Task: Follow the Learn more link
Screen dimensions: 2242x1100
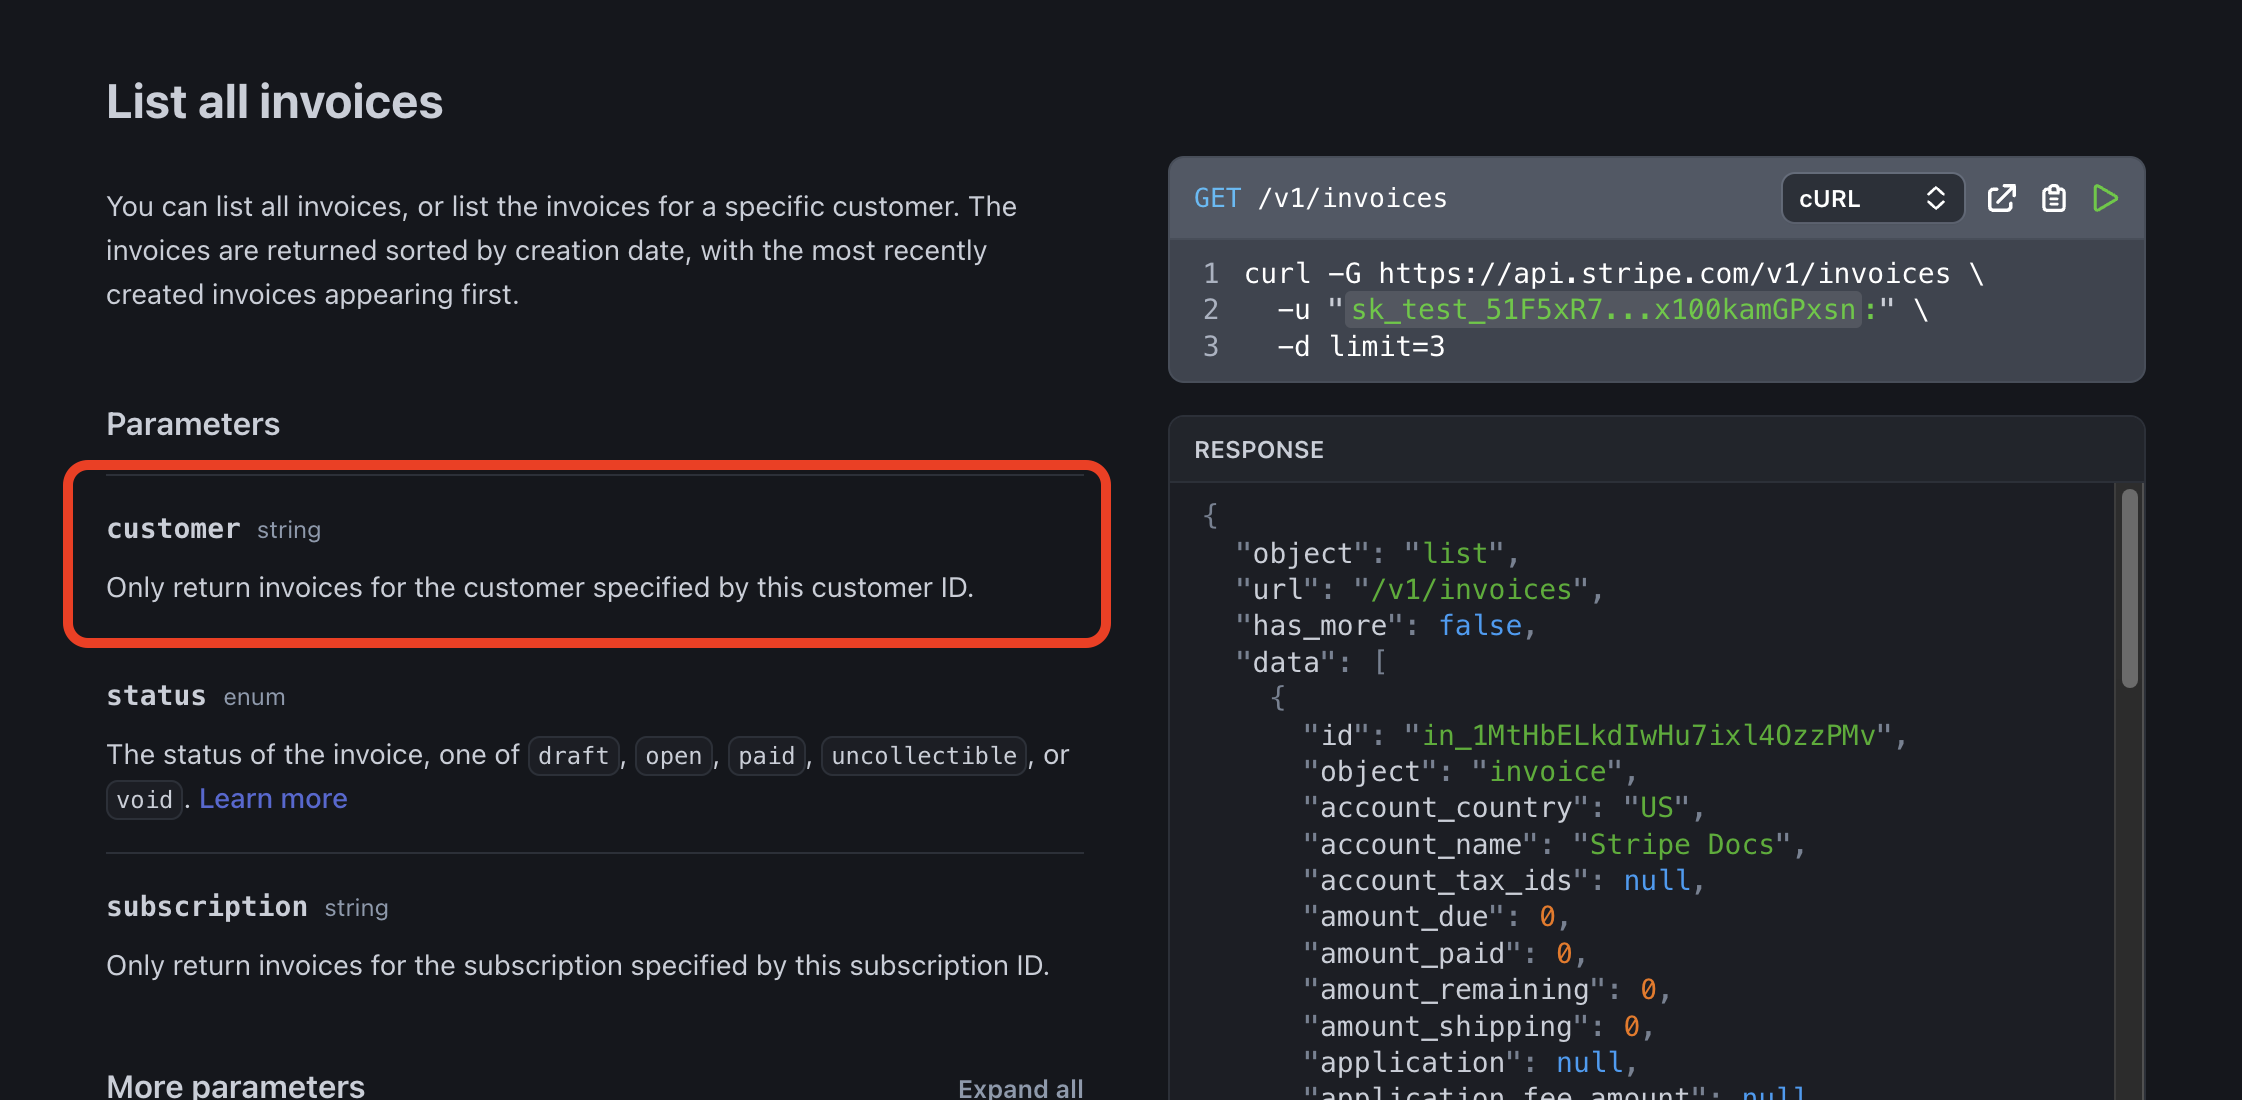Action: point(273,799)
